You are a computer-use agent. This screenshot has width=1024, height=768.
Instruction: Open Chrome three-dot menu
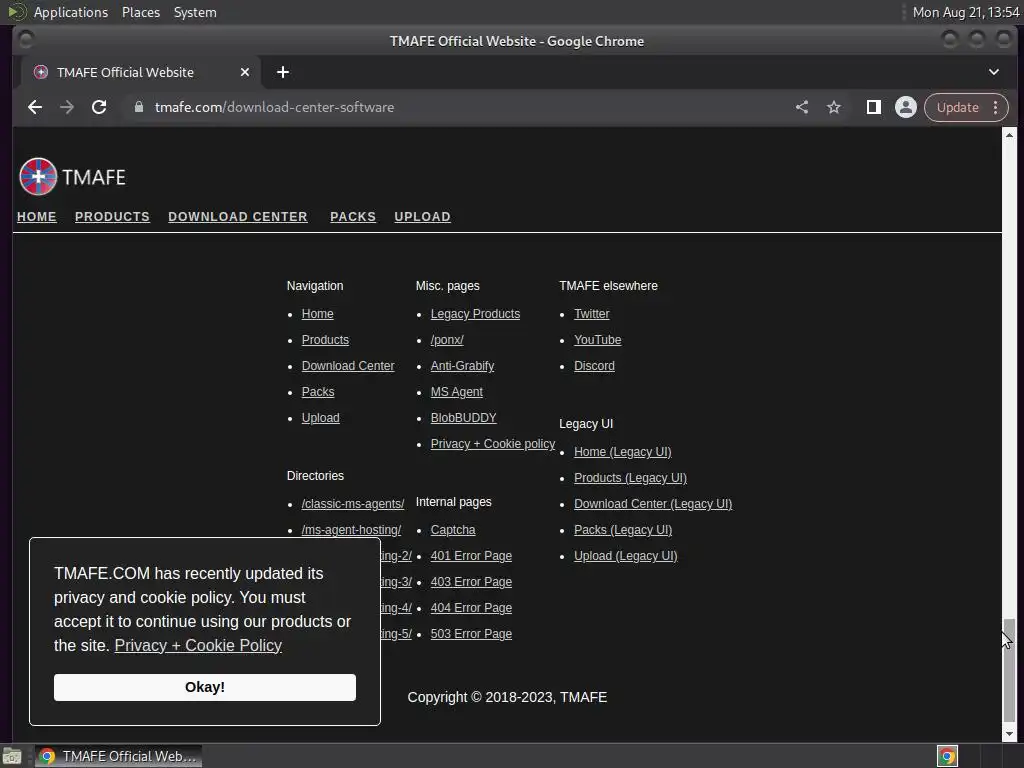click(x=995, y=107)
